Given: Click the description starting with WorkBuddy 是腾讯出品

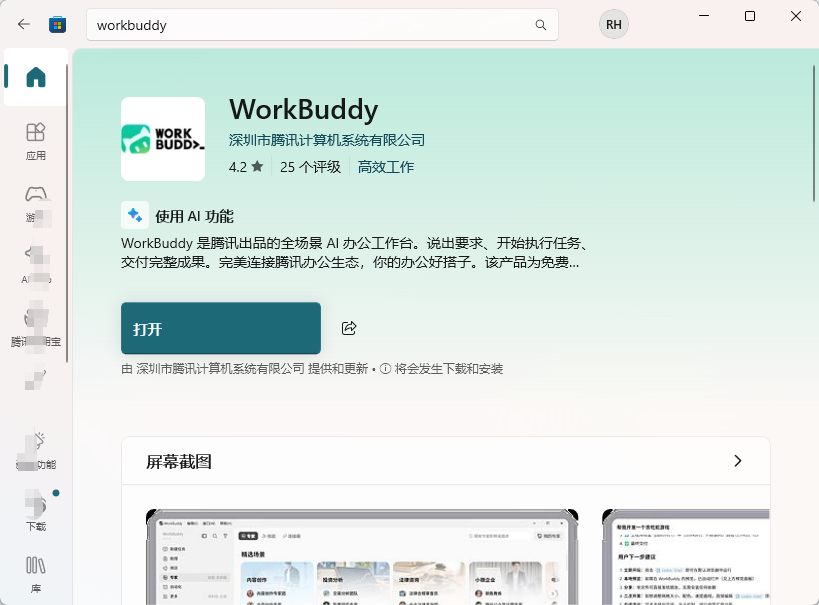Looking at the screenshot, I should tap(355, 252).
